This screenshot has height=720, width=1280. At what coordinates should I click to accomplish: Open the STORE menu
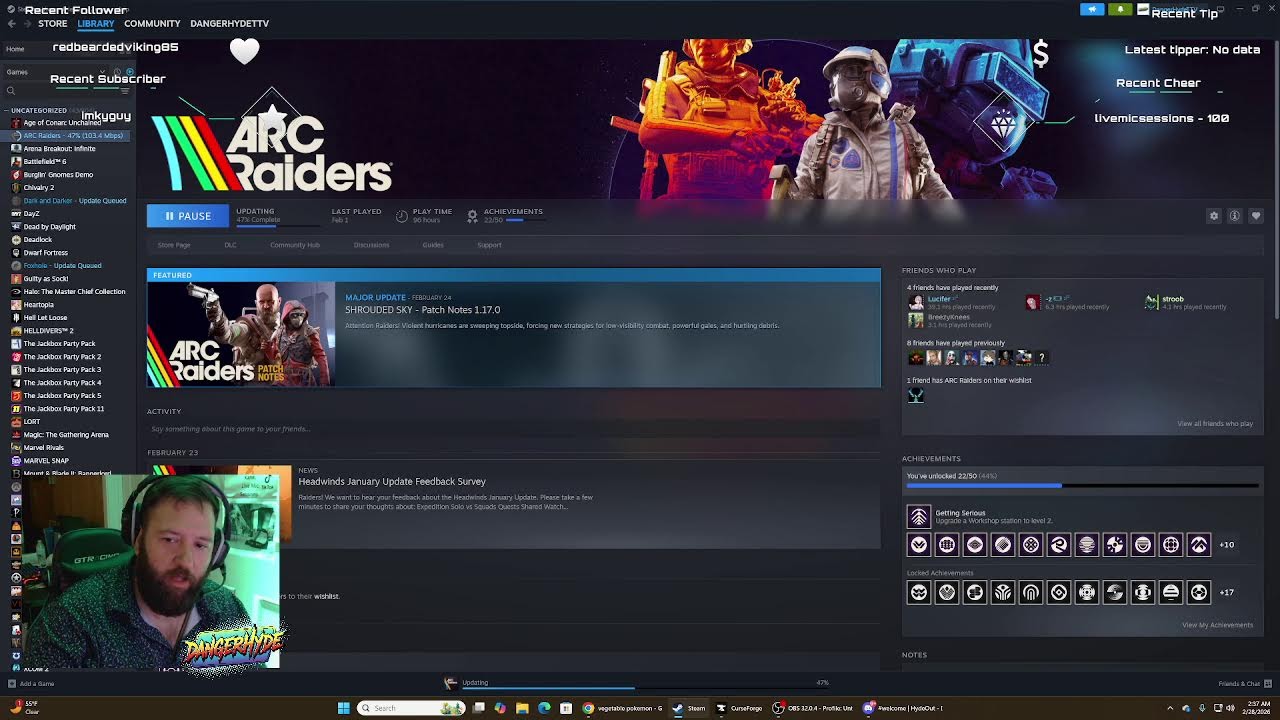click(x=53, y=23)
